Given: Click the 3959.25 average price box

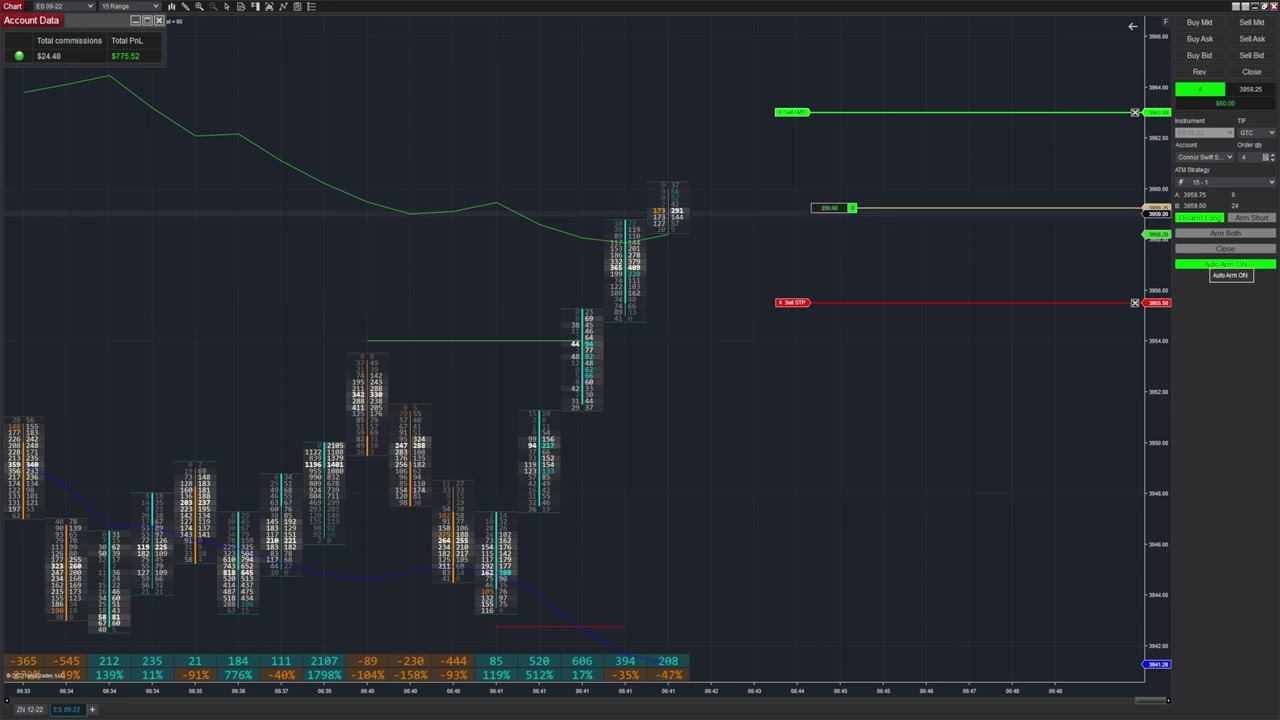Looking at the screenshot, I should click(x=1250, y=89).
